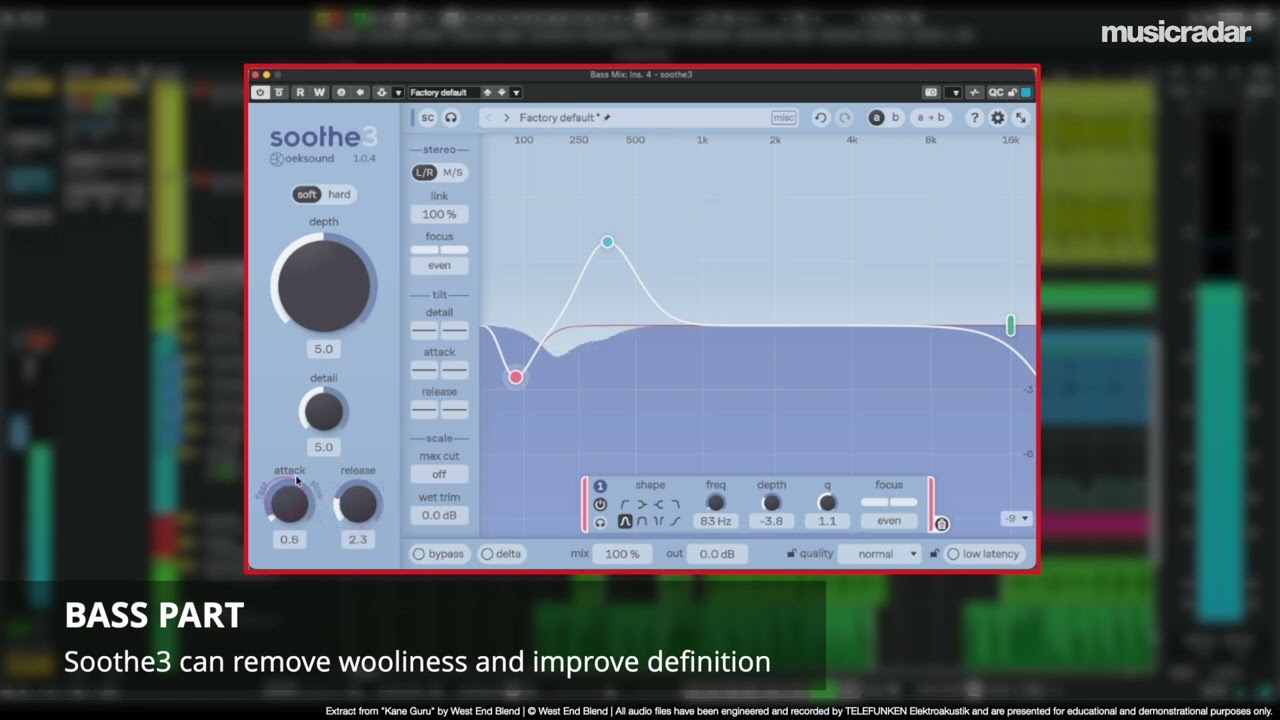Select the high cut band shape
The height and width of the screenshot is (720, 1280).
pos(675,505)
